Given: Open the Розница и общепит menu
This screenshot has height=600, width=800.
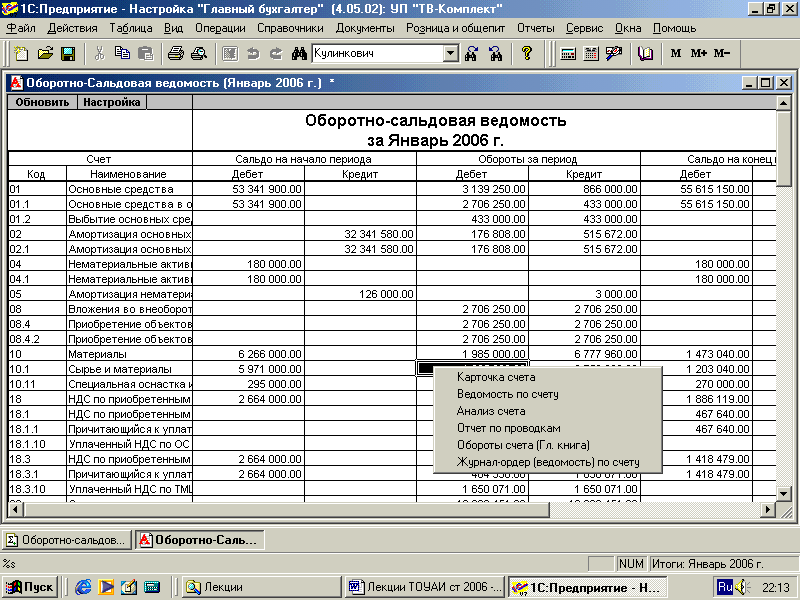Looking at the screenshot, I should coord(456,28).
